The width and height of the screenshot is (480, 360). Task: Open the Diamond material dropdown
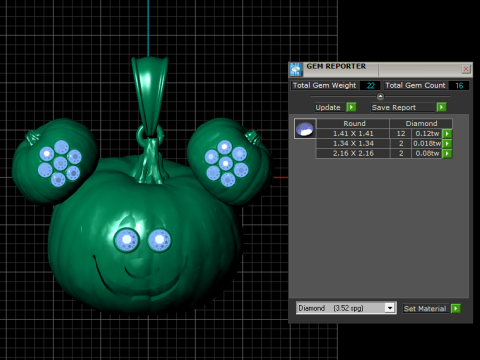[x=389, y=308]
